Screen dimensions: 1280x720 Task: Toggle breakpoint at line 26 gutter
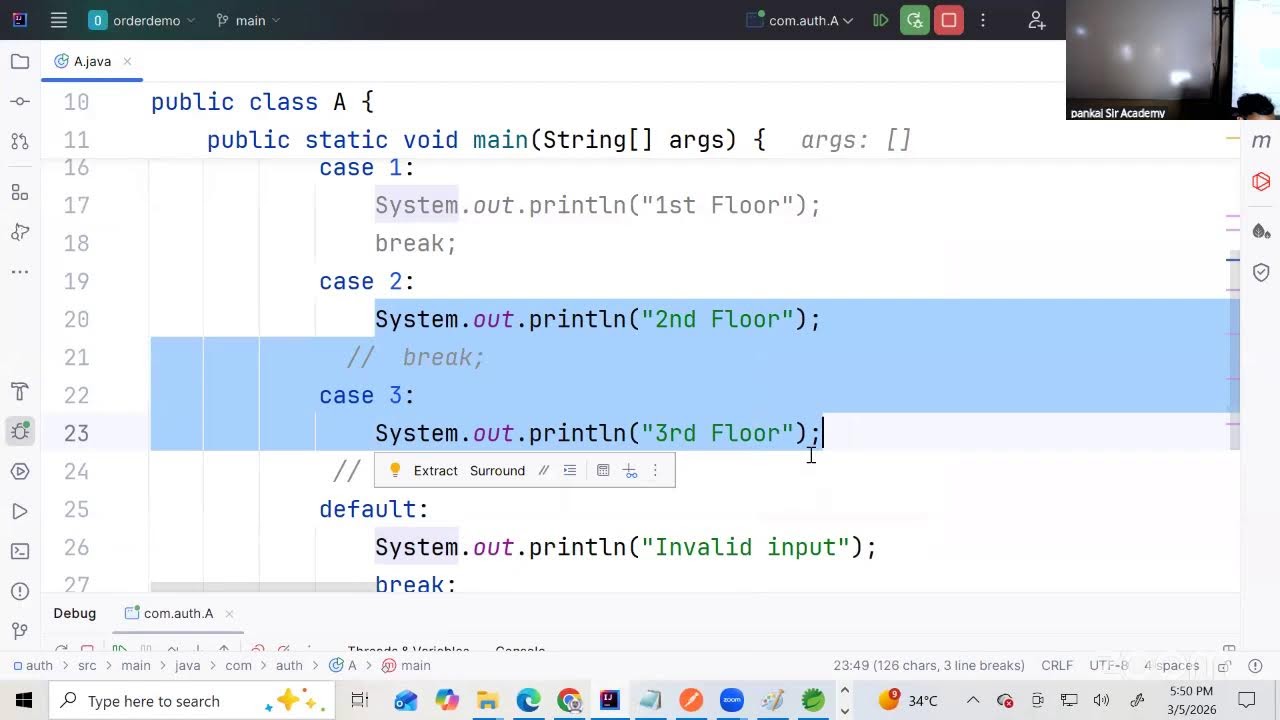click(77, 547)
